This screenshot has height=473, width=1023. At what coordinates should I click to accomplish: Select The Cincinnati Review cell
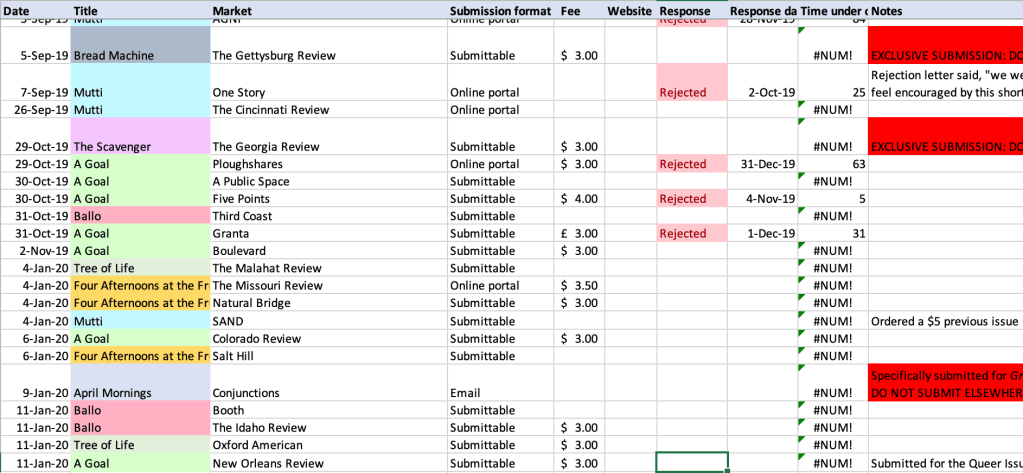329,109
